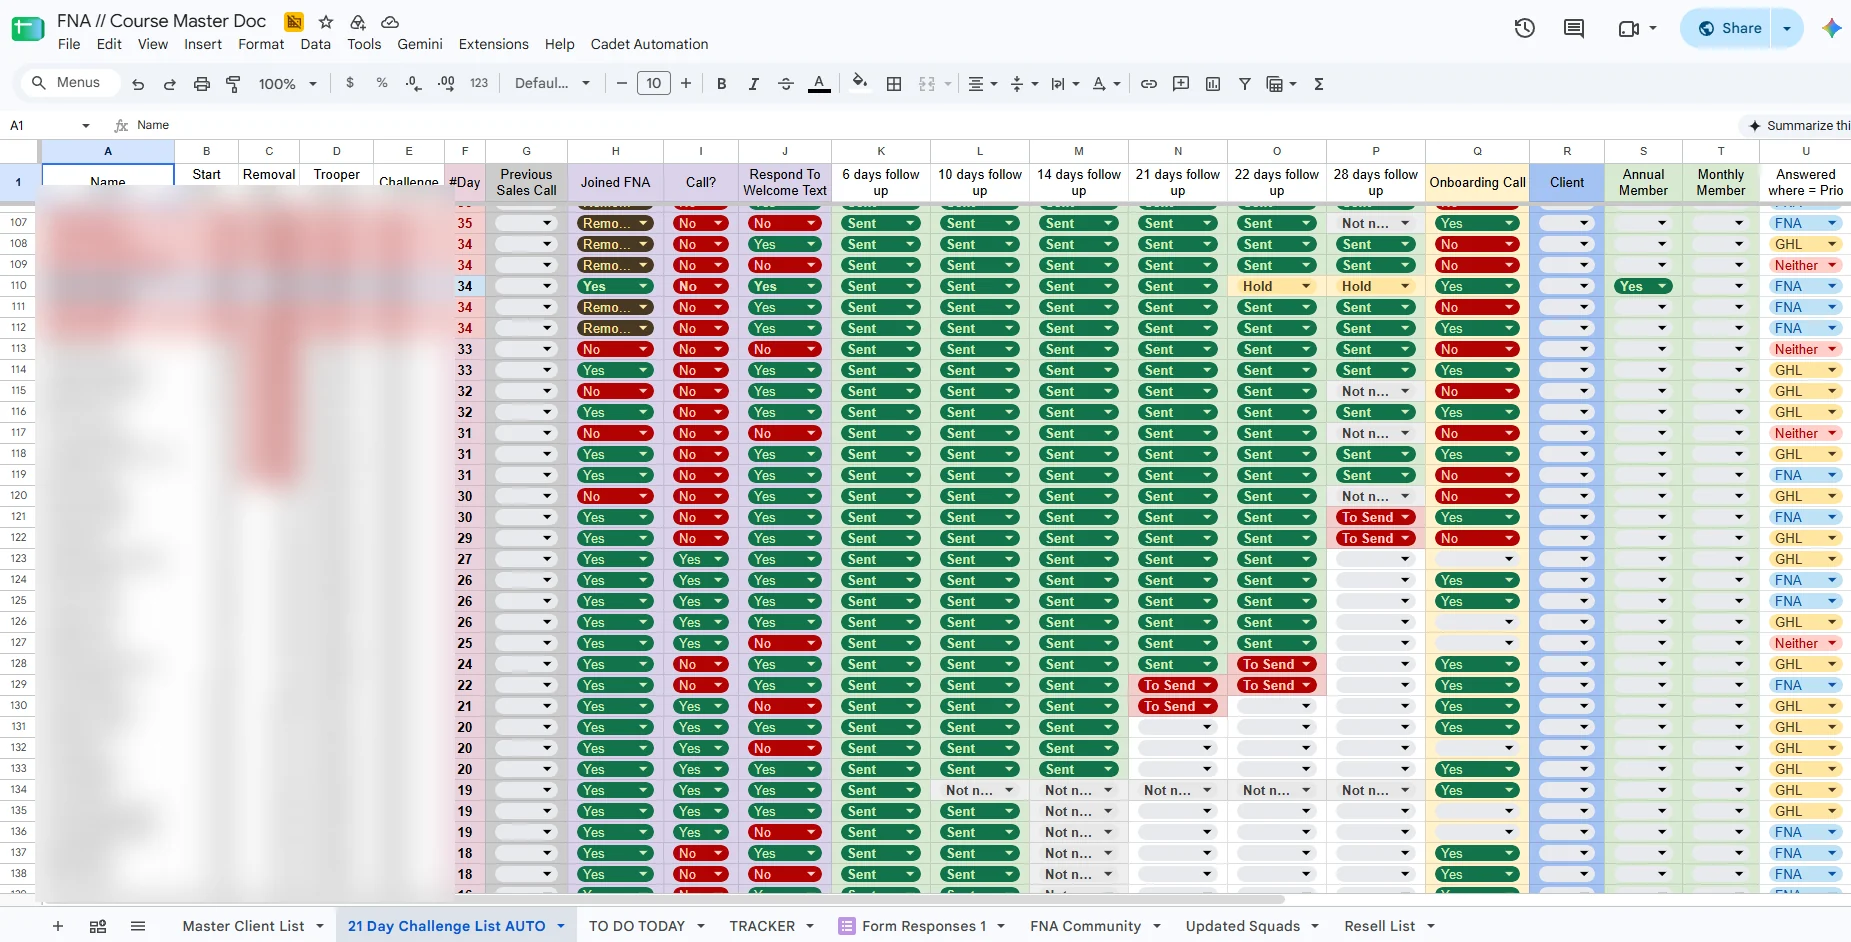Click the Create a filter icon

(x=1245, y=84)
